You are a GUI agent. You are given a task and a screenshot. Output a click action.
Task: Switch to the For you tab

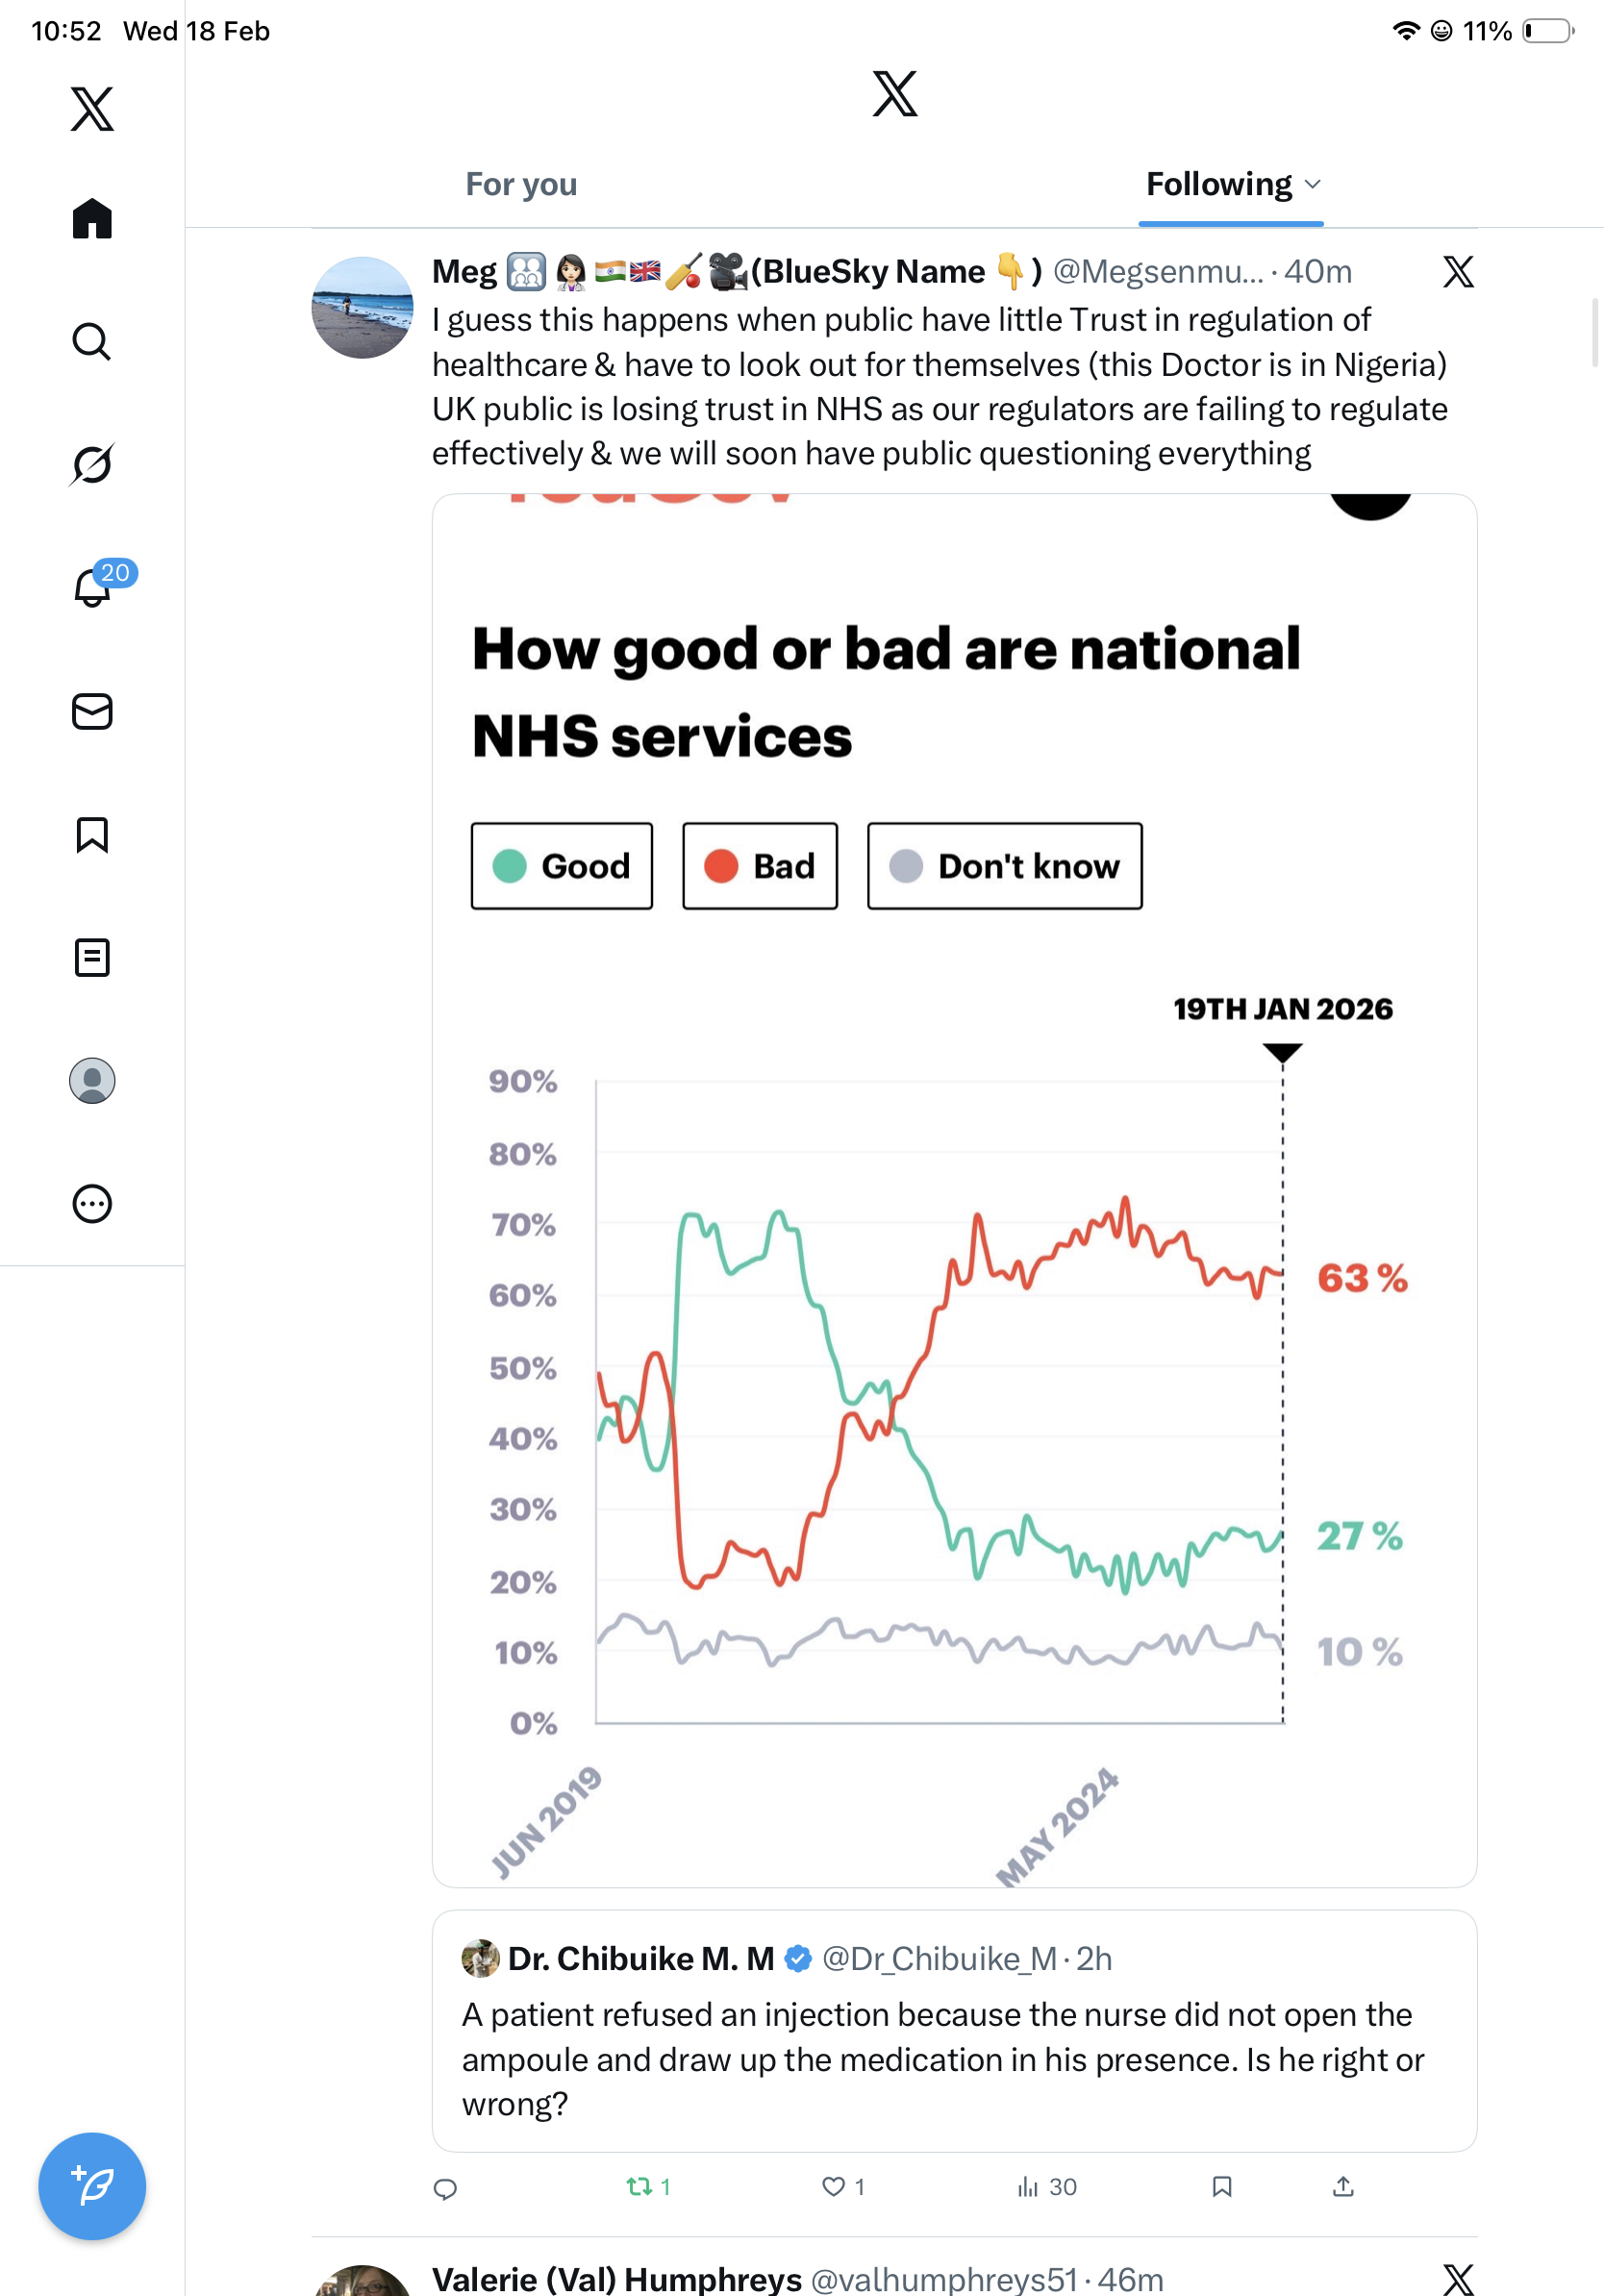[x=521, y=184]
